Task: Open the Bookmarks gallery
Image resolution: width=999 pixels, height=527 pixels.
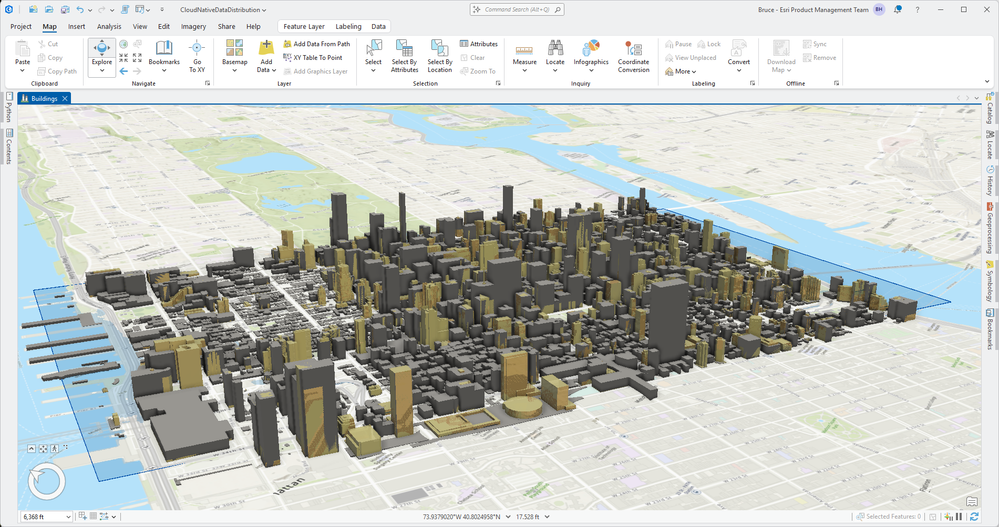Action: [x=164, y=56]
